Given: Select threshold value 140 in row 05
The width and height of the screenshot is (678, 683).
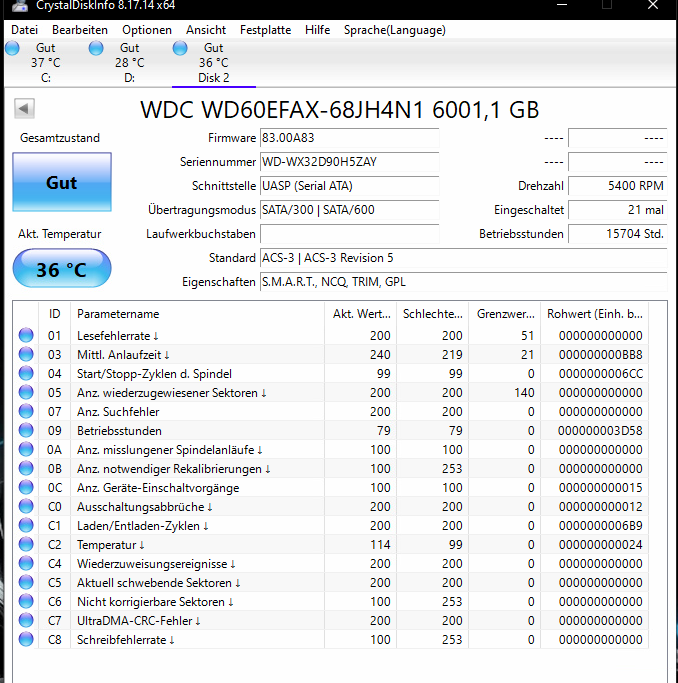Looking at the screenshot, I should point(524,393).
